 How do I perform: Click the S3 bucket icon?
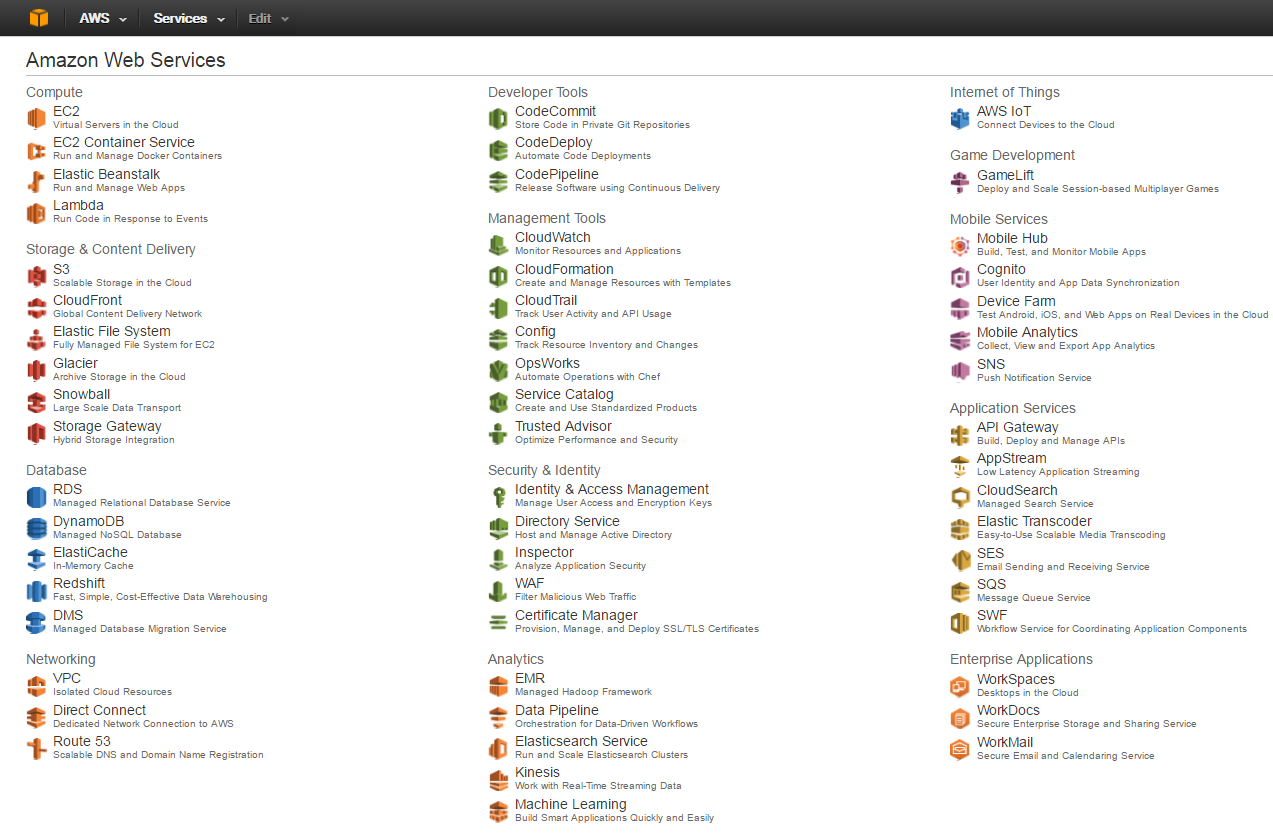(x=37, y=276)
